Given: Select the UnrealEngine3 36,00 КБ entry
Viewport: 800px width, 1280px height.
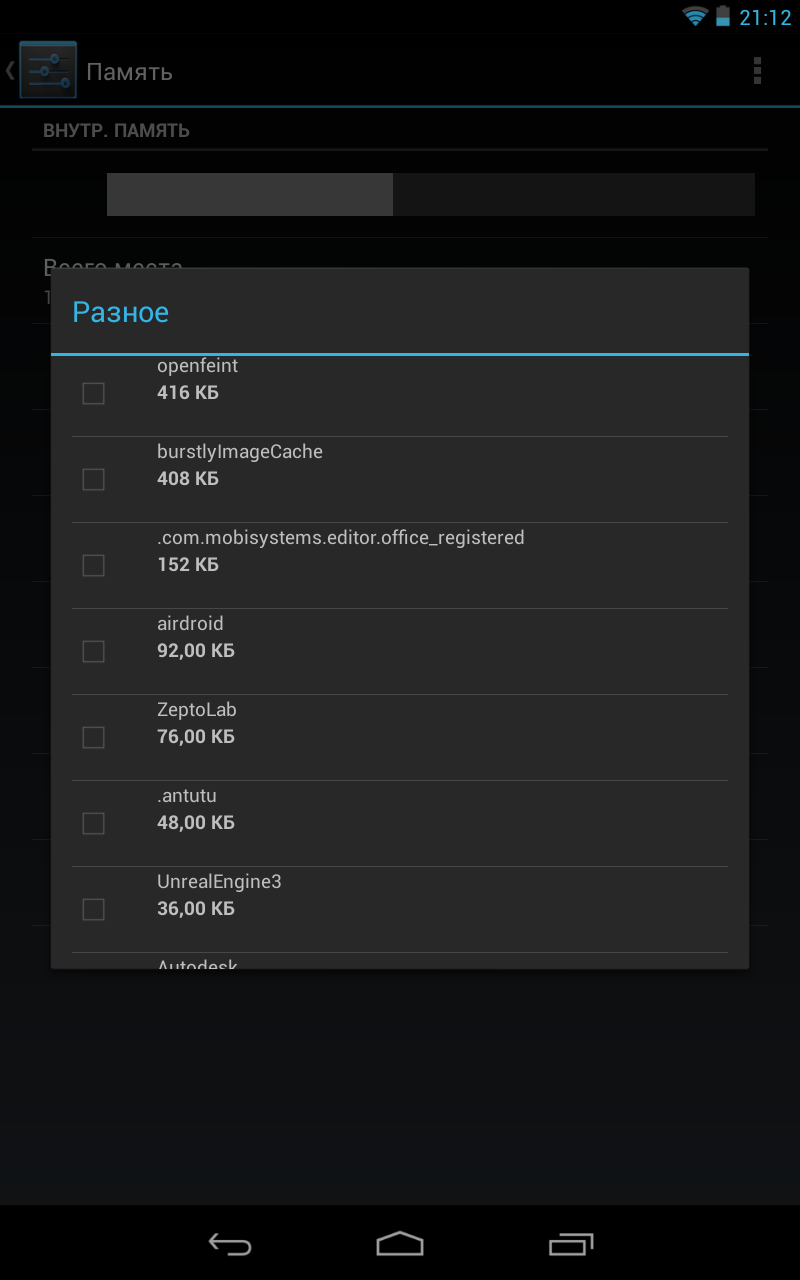Looking at the screenshot, I should [400, 909].
